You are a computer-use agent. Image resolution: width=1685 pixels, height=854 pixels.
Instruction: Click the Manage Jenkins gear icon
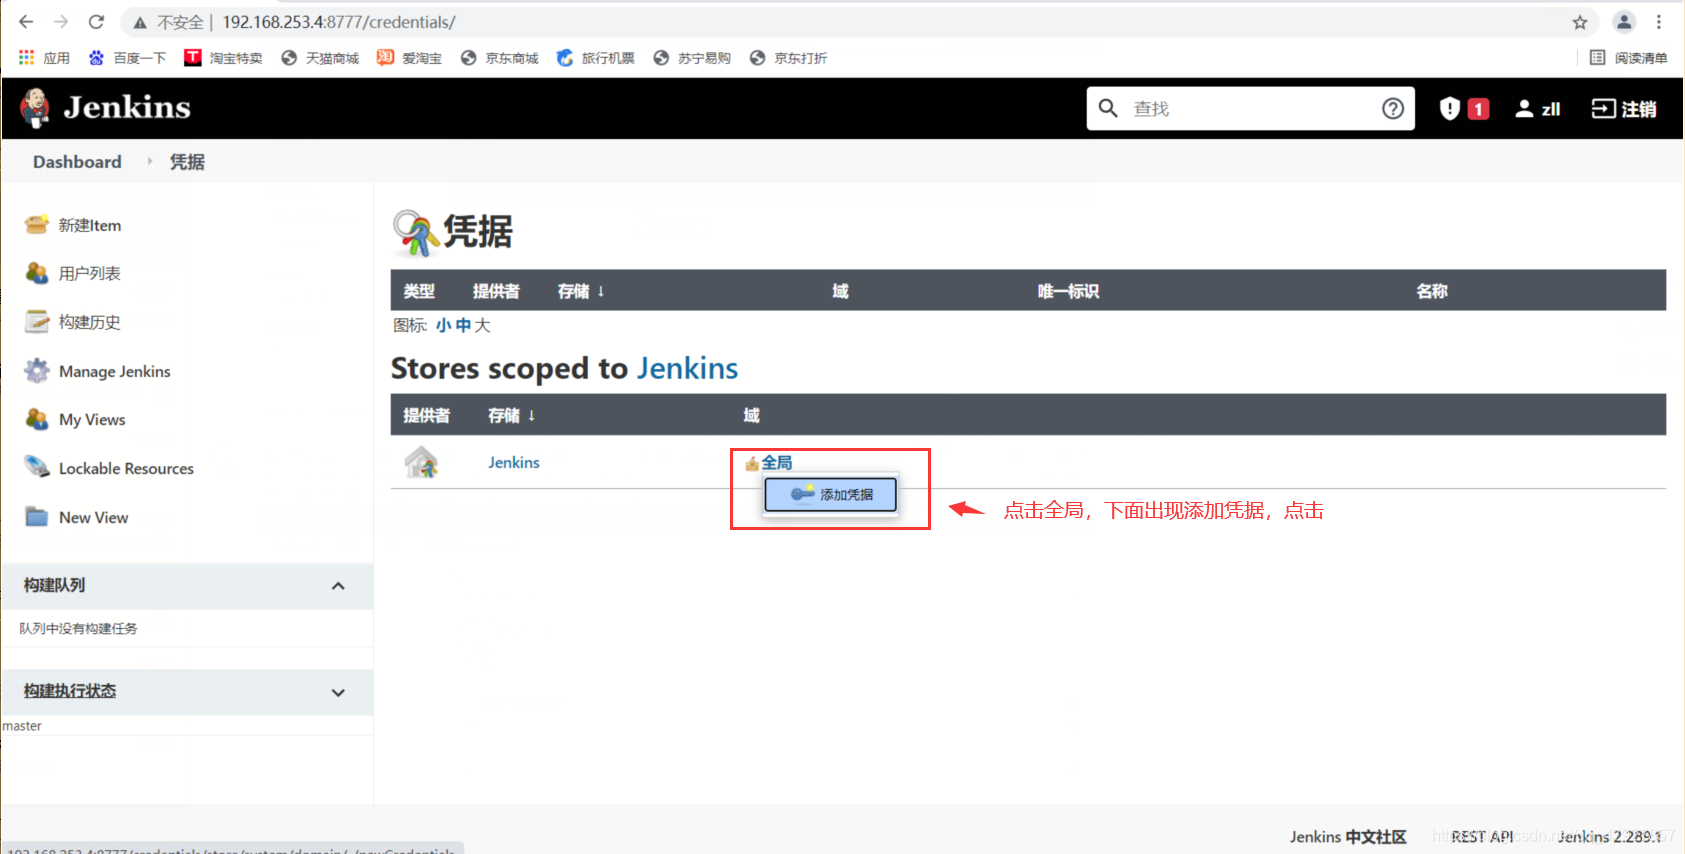click(37, 371)
